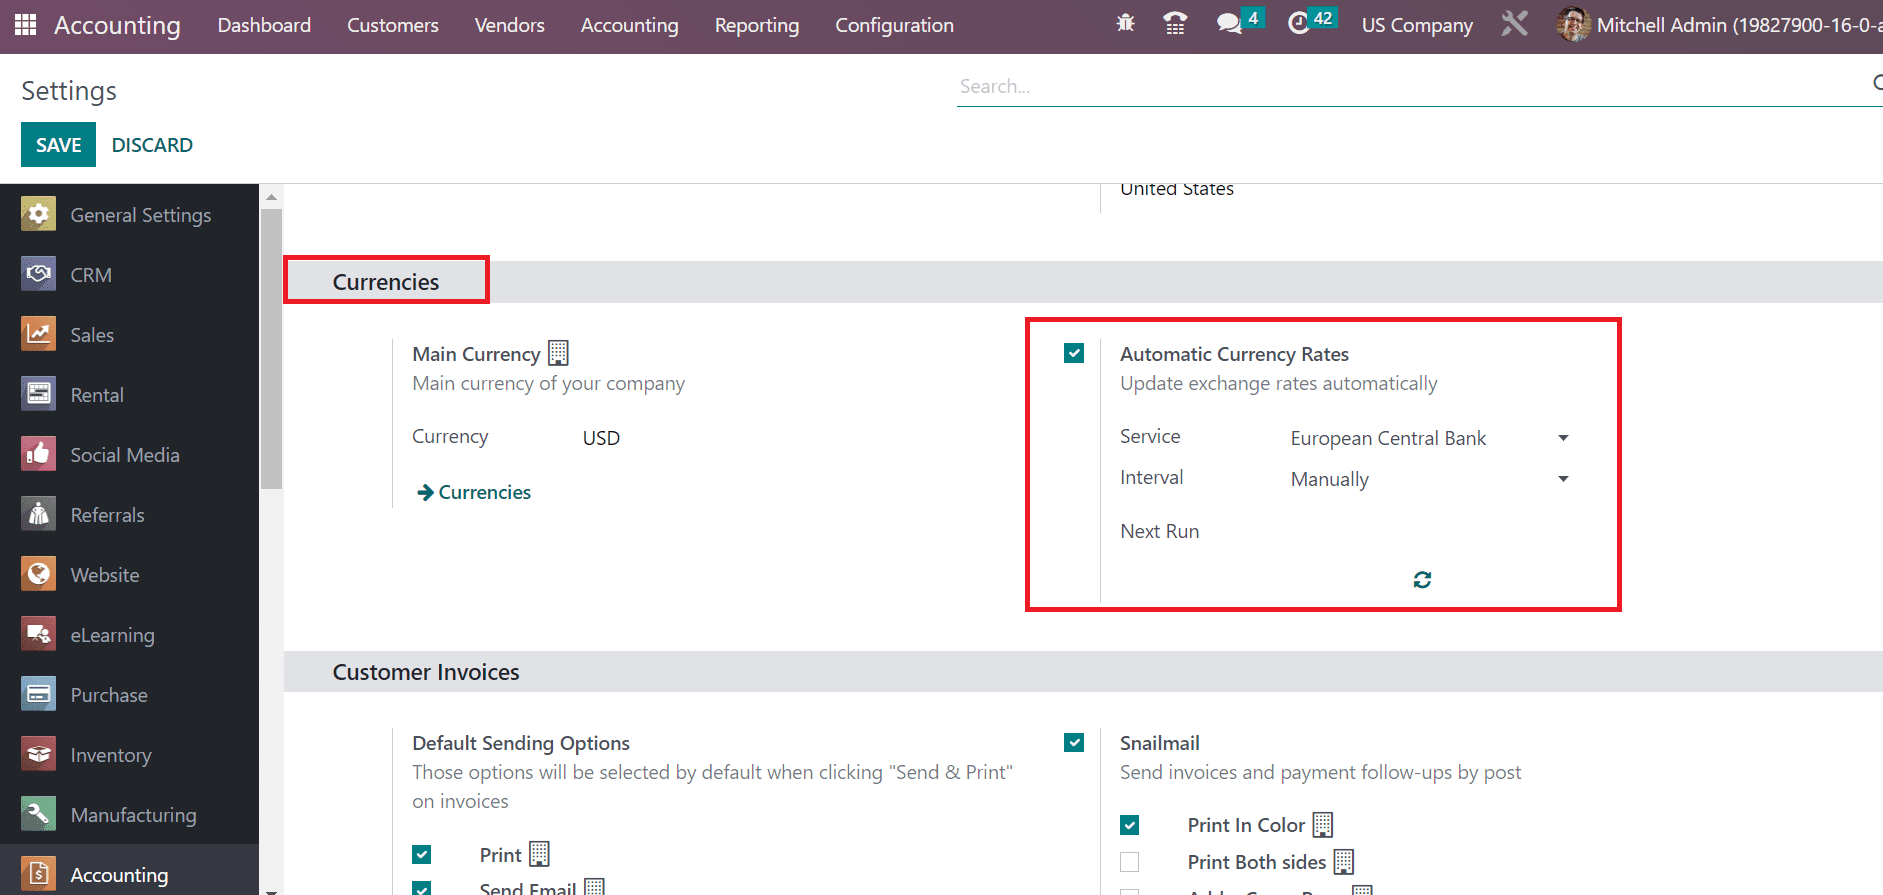Click the DISCARD button
Screen dimensions: 1883x895
[x=152, y=145]
